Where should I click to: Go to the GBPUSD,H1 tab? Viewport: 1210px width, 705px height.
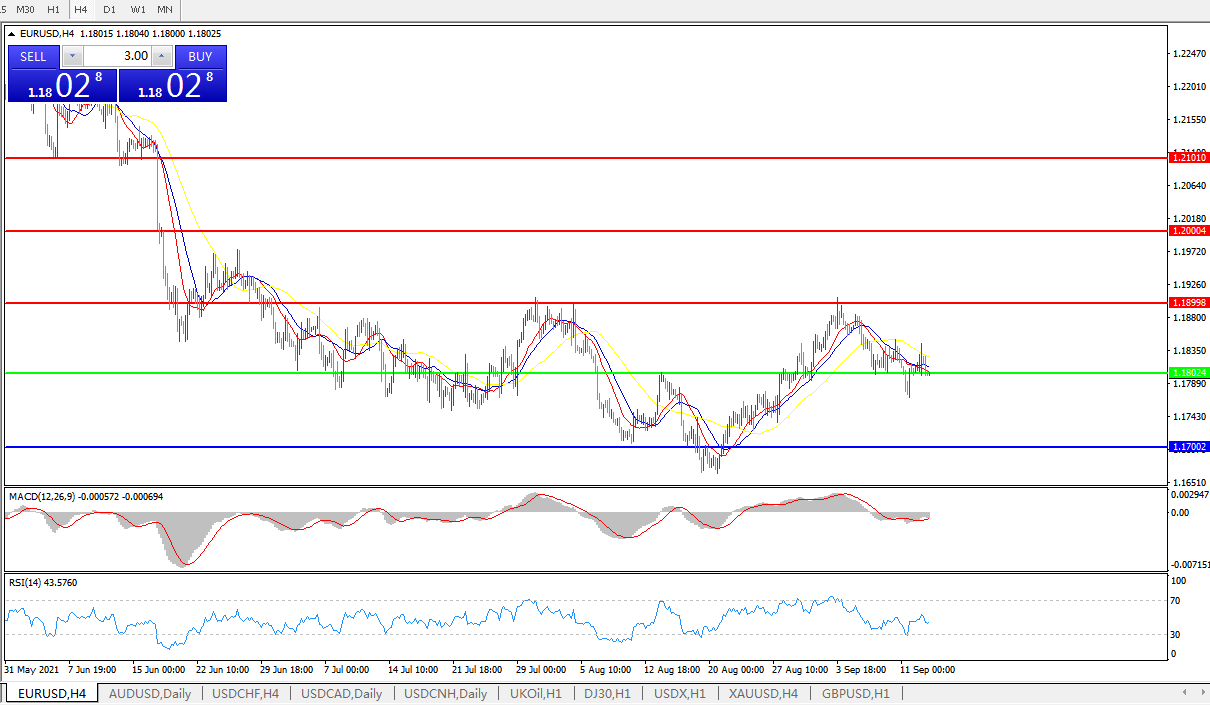(x=855, y=693)
